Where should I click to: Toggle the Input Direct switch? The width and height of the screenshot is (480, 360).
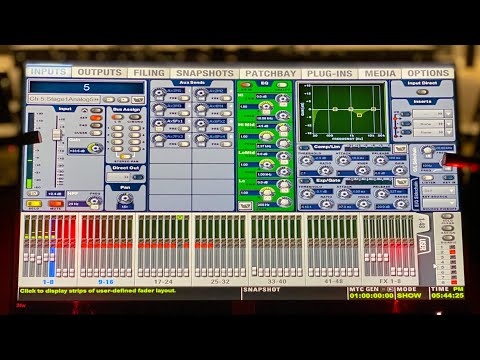click(x=422, y=92)
